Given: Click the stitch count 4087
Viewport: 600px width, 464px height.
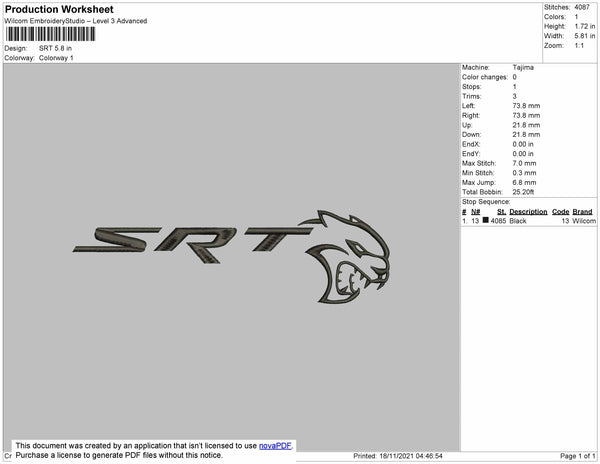Looking at the screenshot, I should click(x=582, y=7).
